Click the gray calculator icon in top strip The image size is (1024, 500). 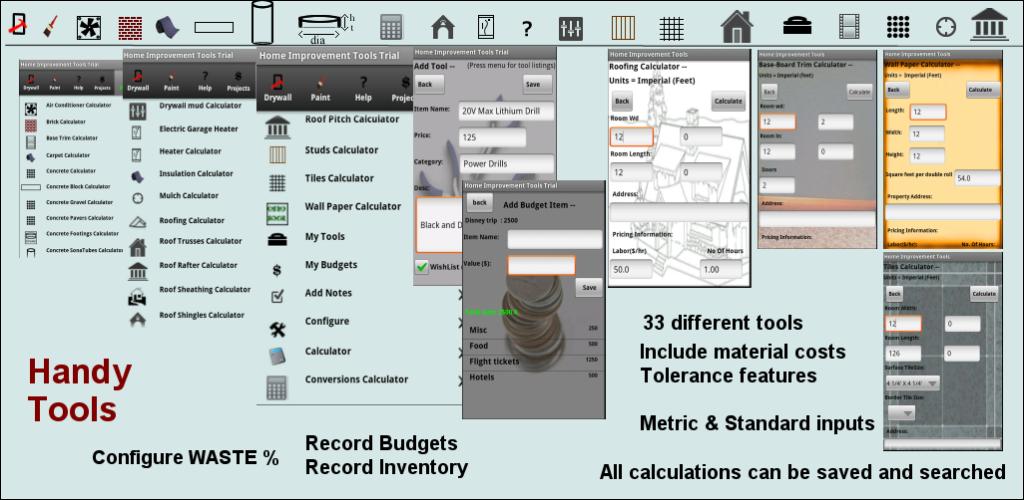pos(391,27)
